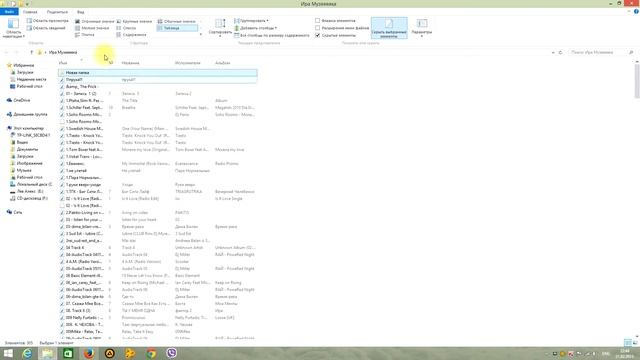Click Hide selected items (Скрыть выбранные элементы)
The width and height of the screenshot is (640, 360).
pos(389,28)
